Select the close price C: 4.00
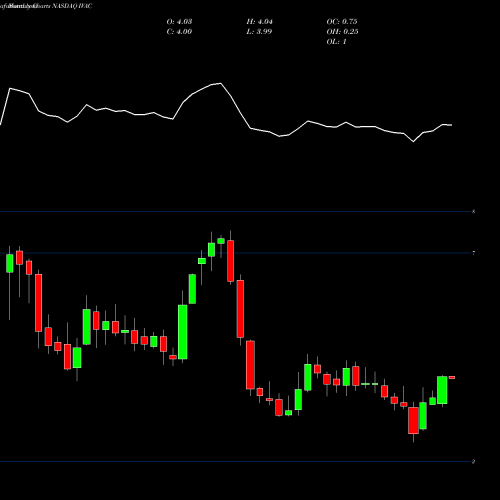500x500 pixels. tap(179, 32)
